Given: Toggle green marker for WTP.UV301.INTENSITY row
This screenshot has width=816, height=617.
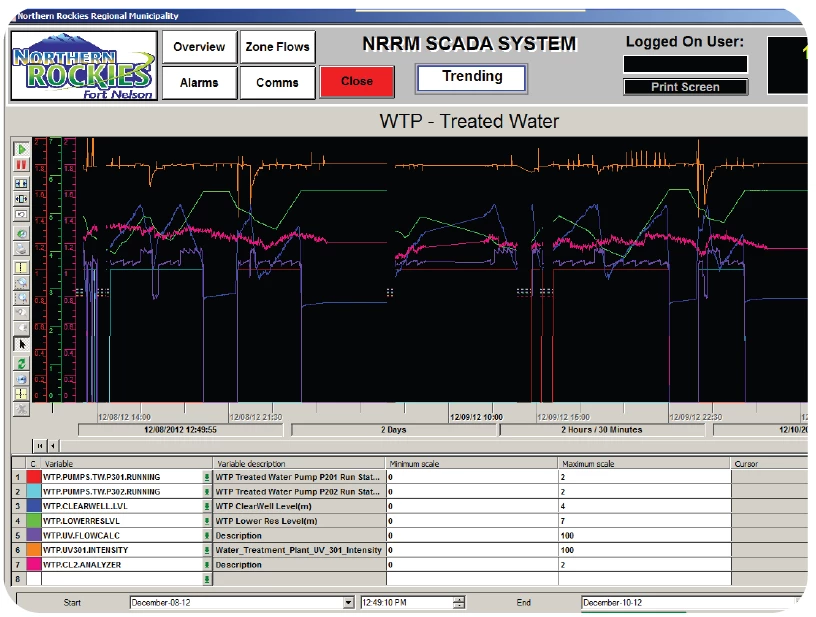Looking at the screenshot, I should (x=208, y=550).
